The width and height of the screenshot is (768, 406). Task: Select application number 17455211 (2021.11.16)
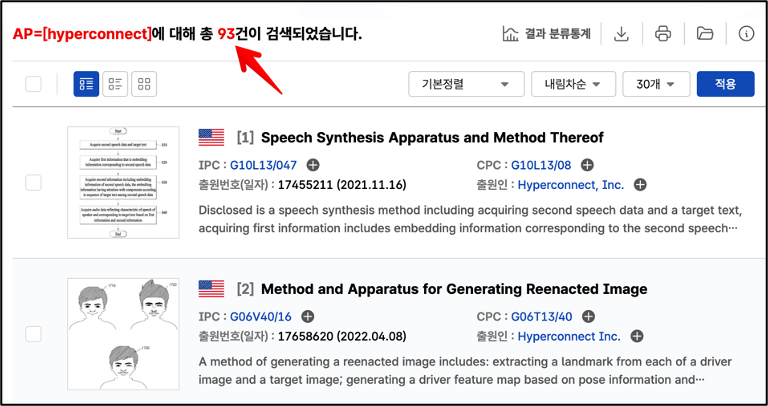pos(342,185)
